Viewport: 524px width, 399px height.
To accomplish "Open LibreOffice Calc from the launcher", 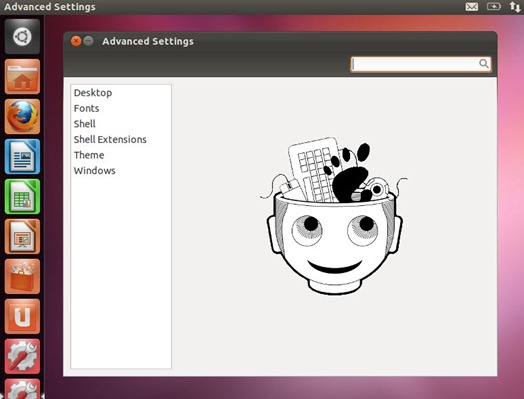I will [22, 196].
